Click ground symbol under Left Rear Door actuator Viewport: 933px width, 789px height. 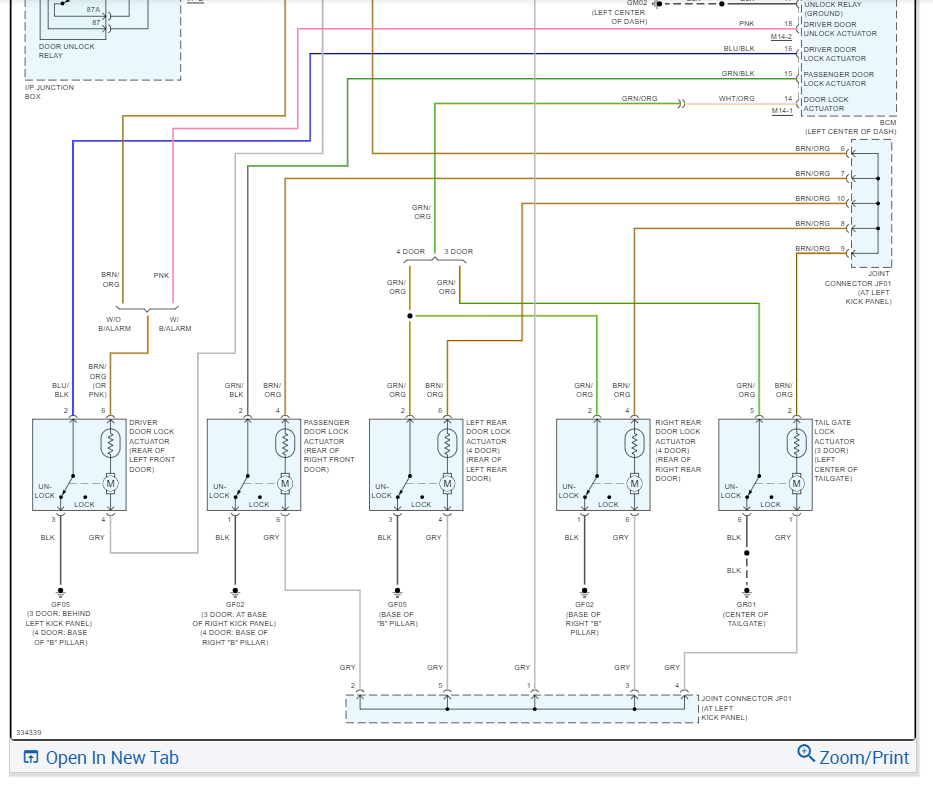[x=397, y=593]
